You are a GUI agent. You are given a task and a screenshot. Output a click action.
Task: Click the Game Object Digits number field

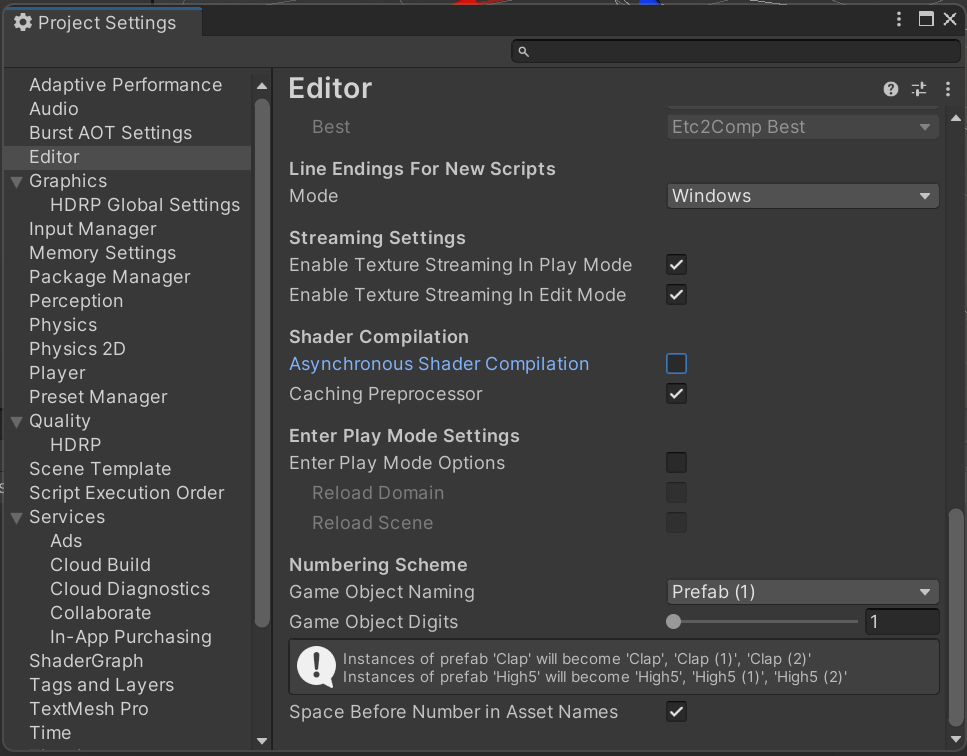click(x=902, y=622)
